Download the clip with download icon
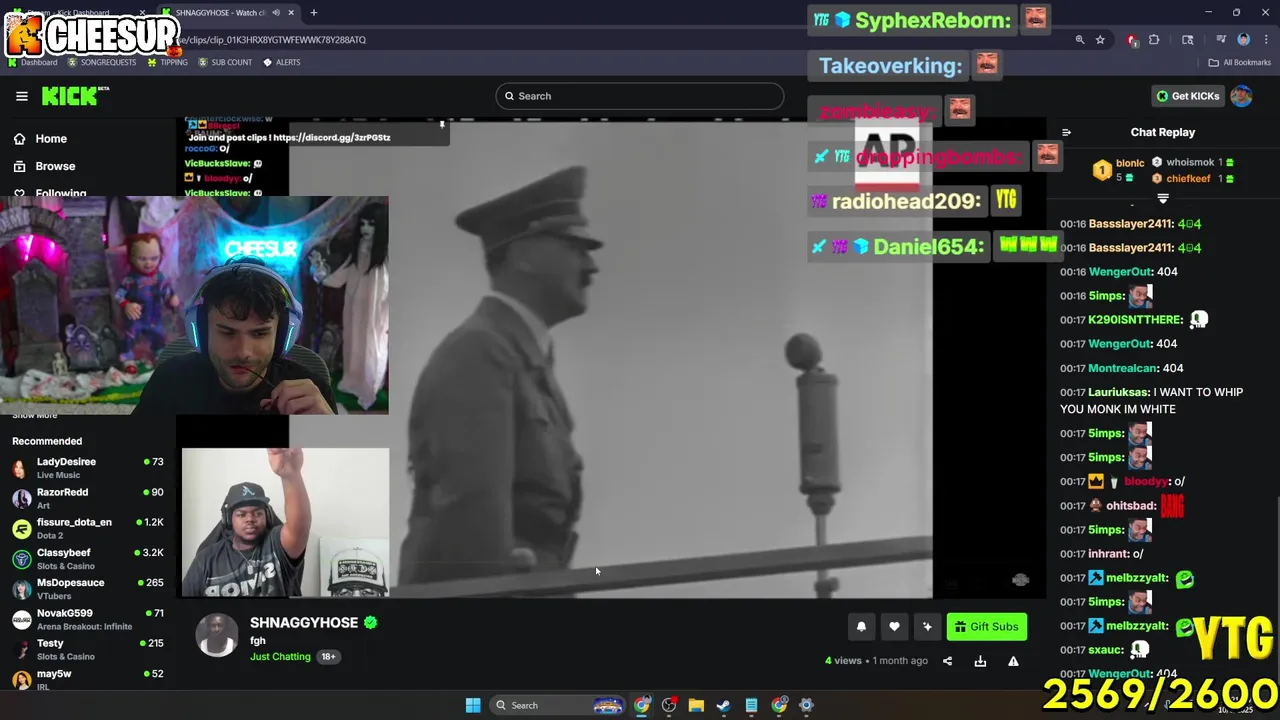 [980, 661]
